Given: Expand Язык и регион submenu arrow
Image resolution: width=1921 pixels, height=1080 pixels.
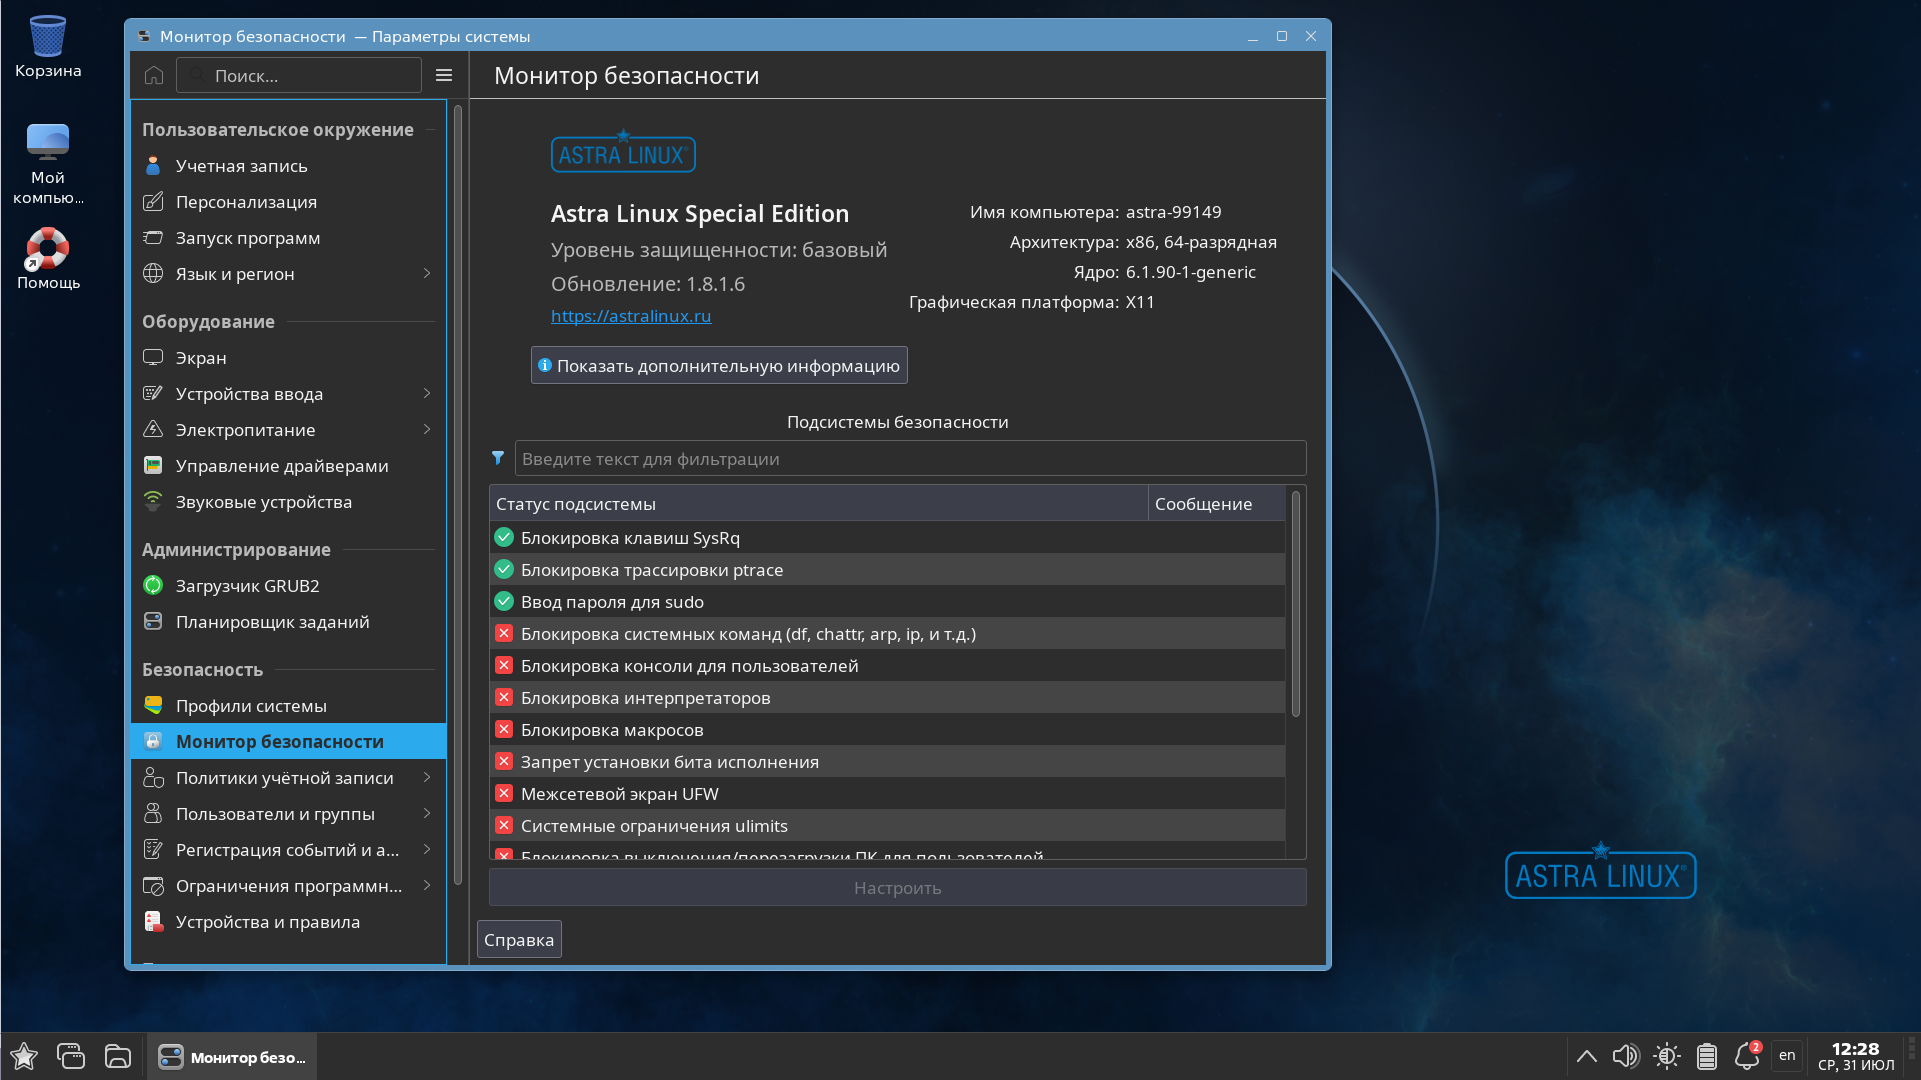Looking at the screenshot, I should pyautogui.click(x=427, y=274).
